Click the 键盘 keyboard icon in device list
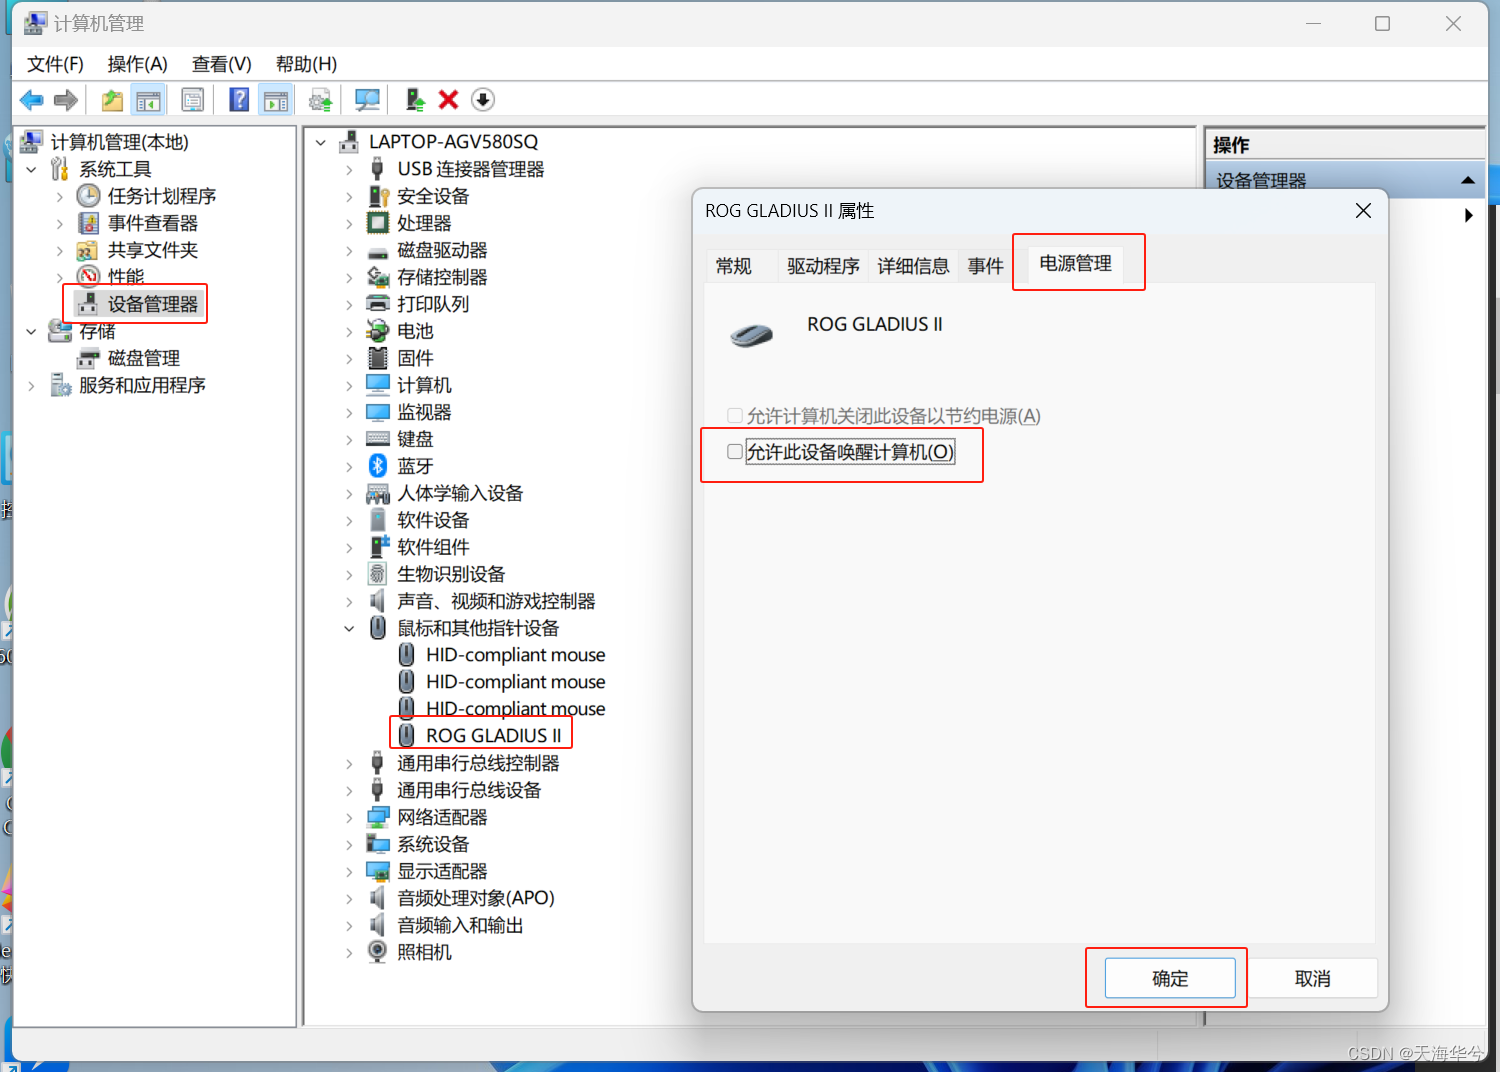Screen dimensions: 1500x1072 pos(378,439)
